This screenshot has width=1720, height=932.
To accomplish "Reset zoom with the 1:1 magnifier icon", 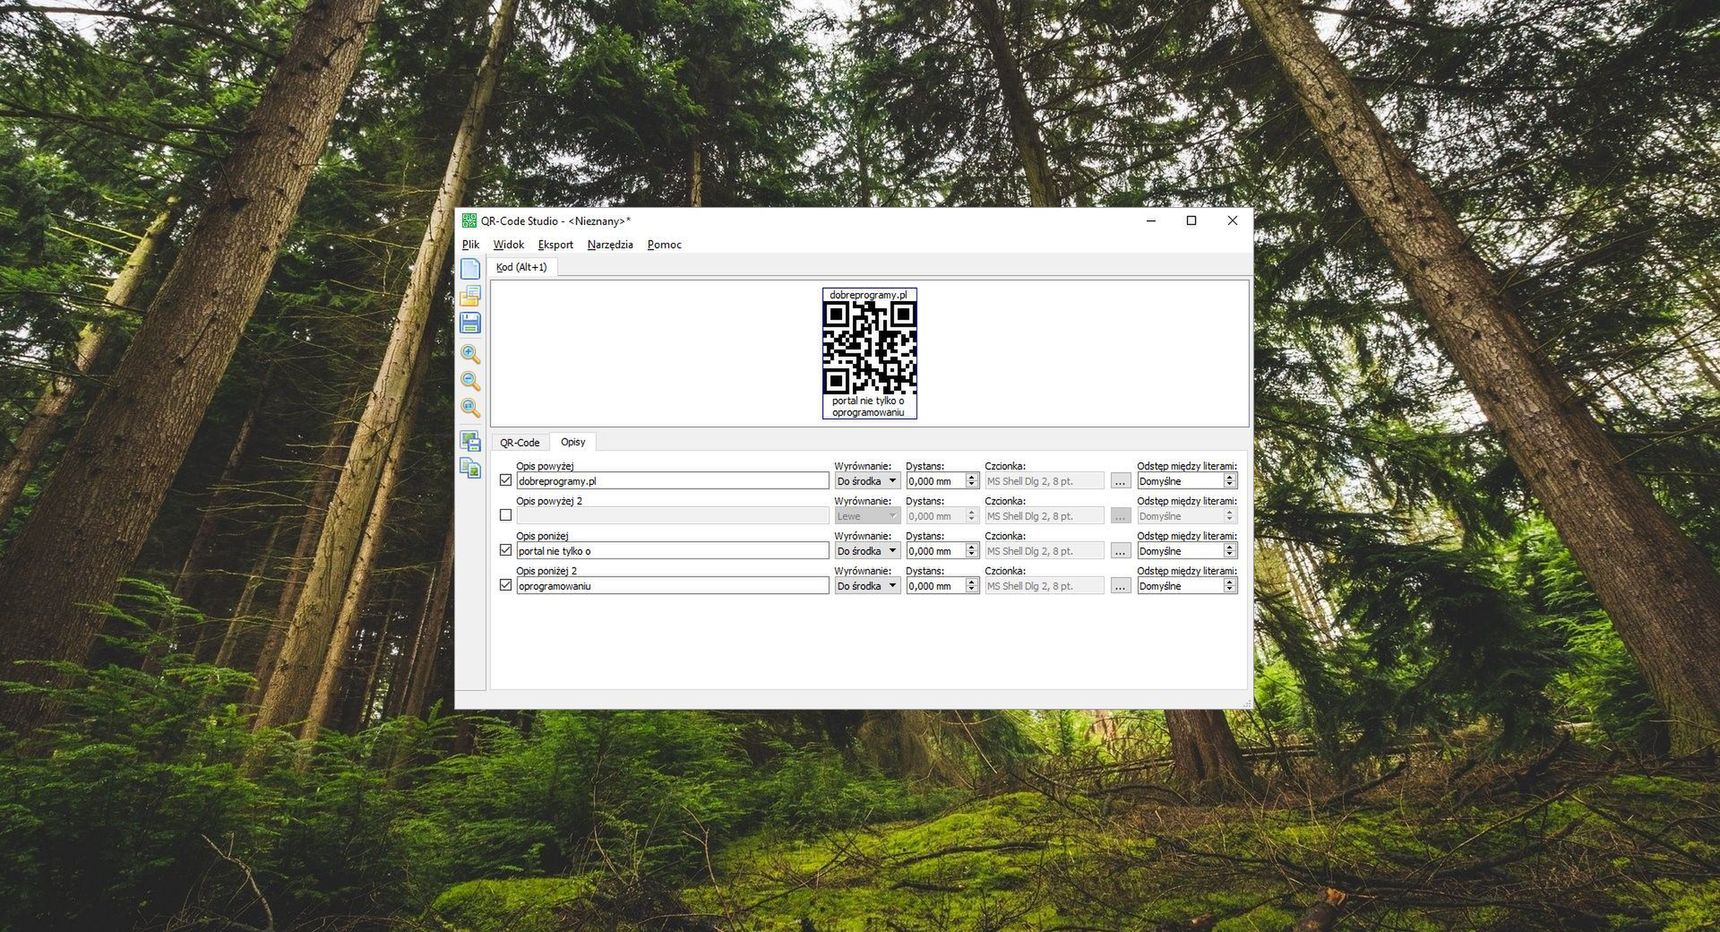I will (x=470, y=408).
